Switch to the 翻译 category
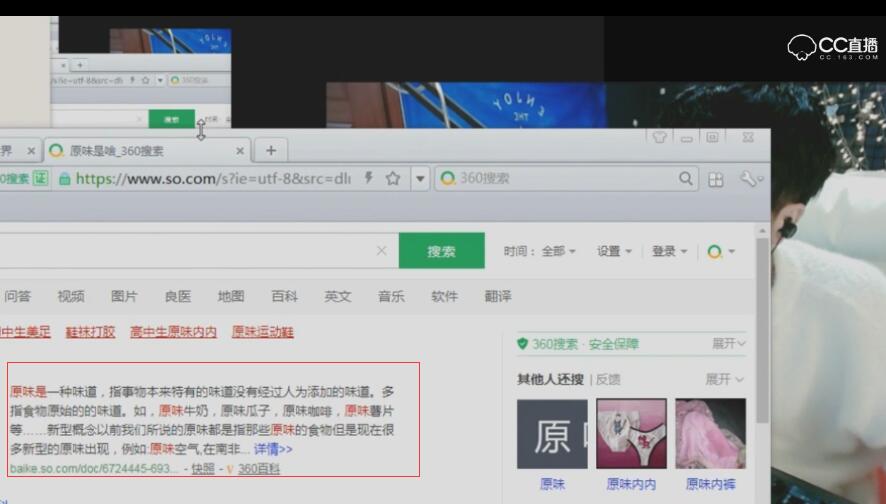The image size is (886, 504). coord(498,296)
